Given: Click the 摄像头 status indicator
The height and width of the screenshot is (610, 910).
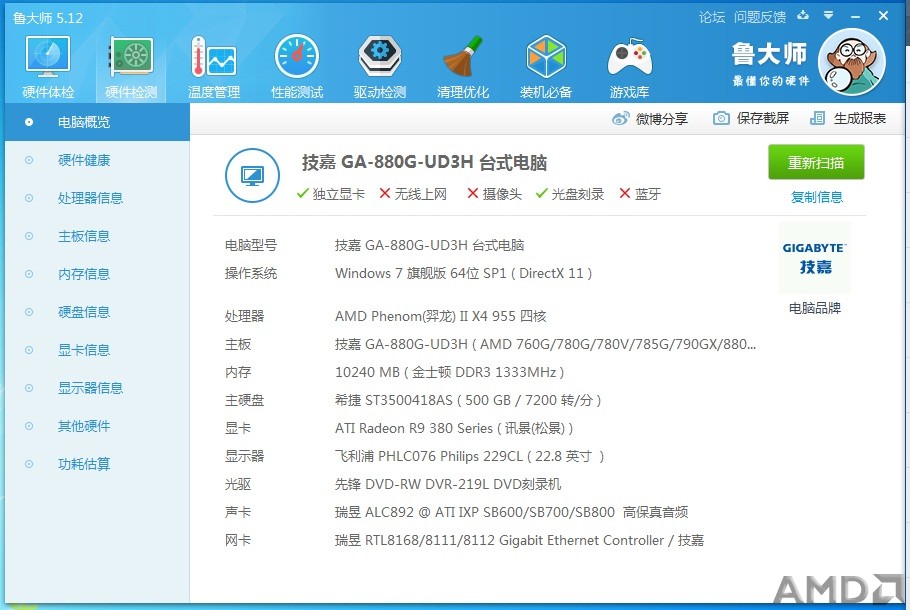Looking at the screenshot, I should [494, 194].
